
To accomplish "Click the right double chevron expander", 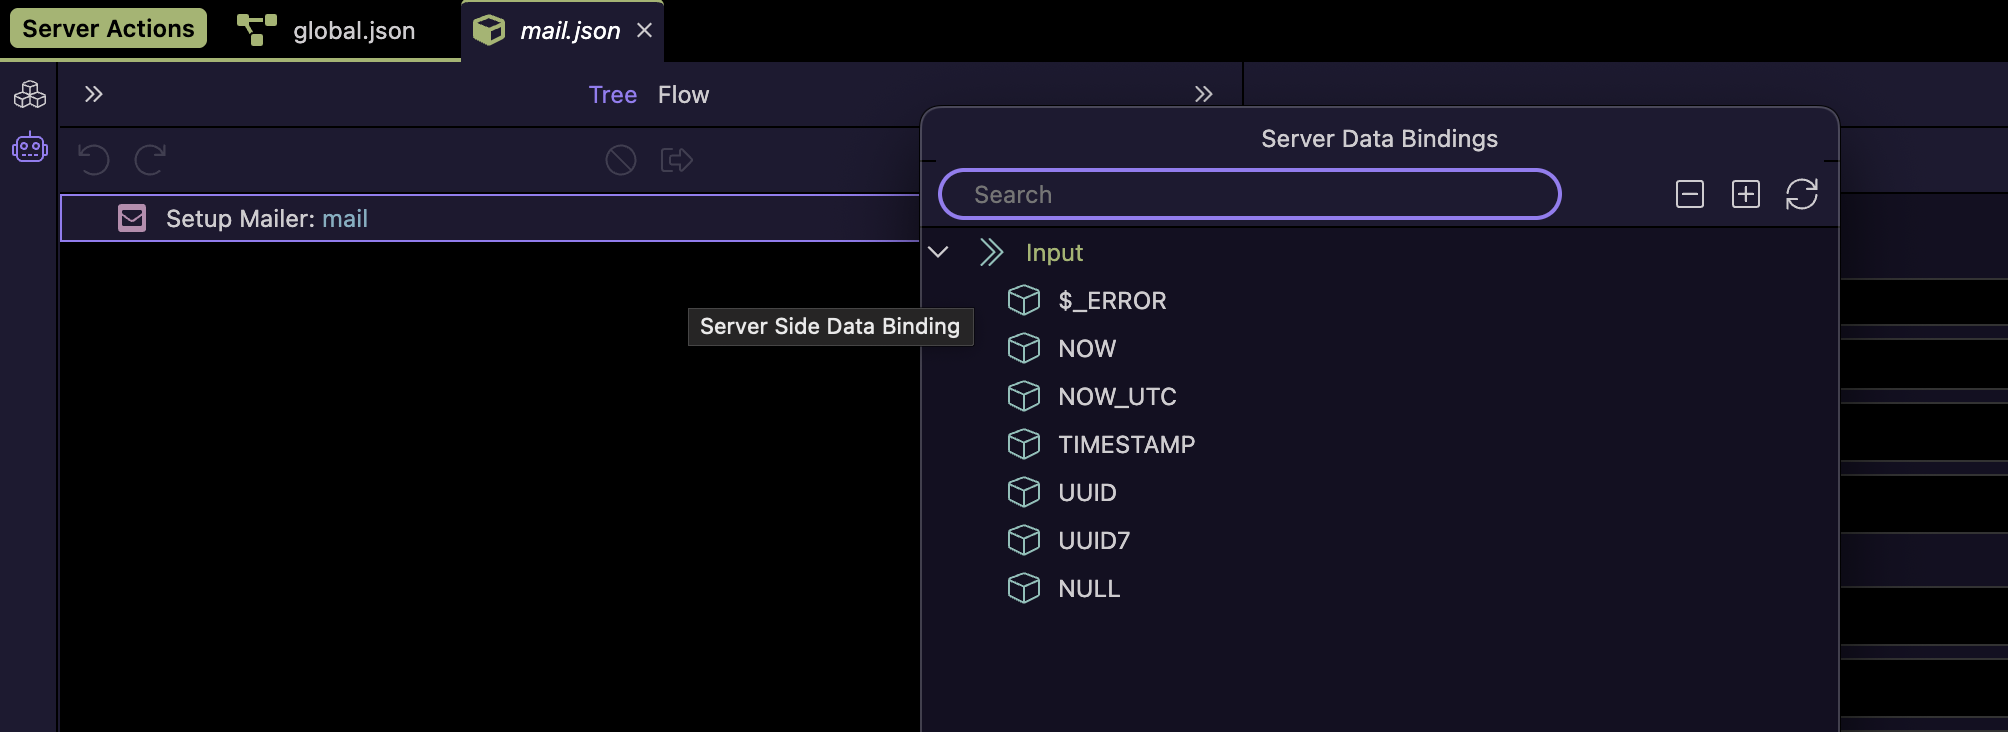I will click(1203, 94).
